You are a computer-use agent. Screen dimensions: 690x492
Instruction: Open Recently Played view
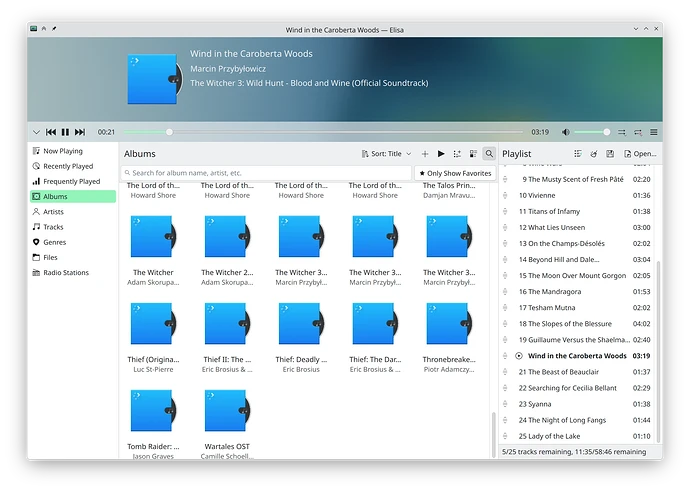click(73, 166)
